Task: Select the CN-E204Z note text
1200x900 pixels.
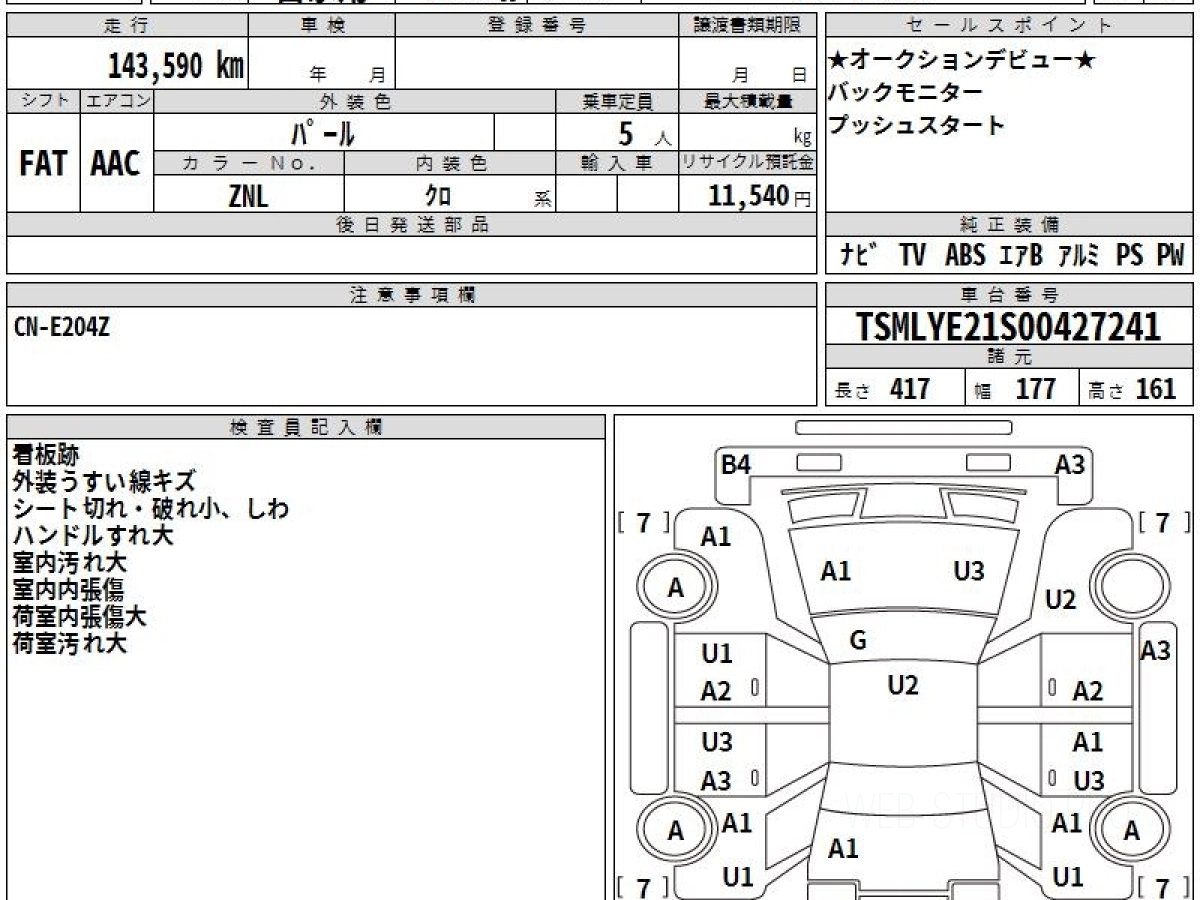Action: pyautogui.click(x=62, y=326)
